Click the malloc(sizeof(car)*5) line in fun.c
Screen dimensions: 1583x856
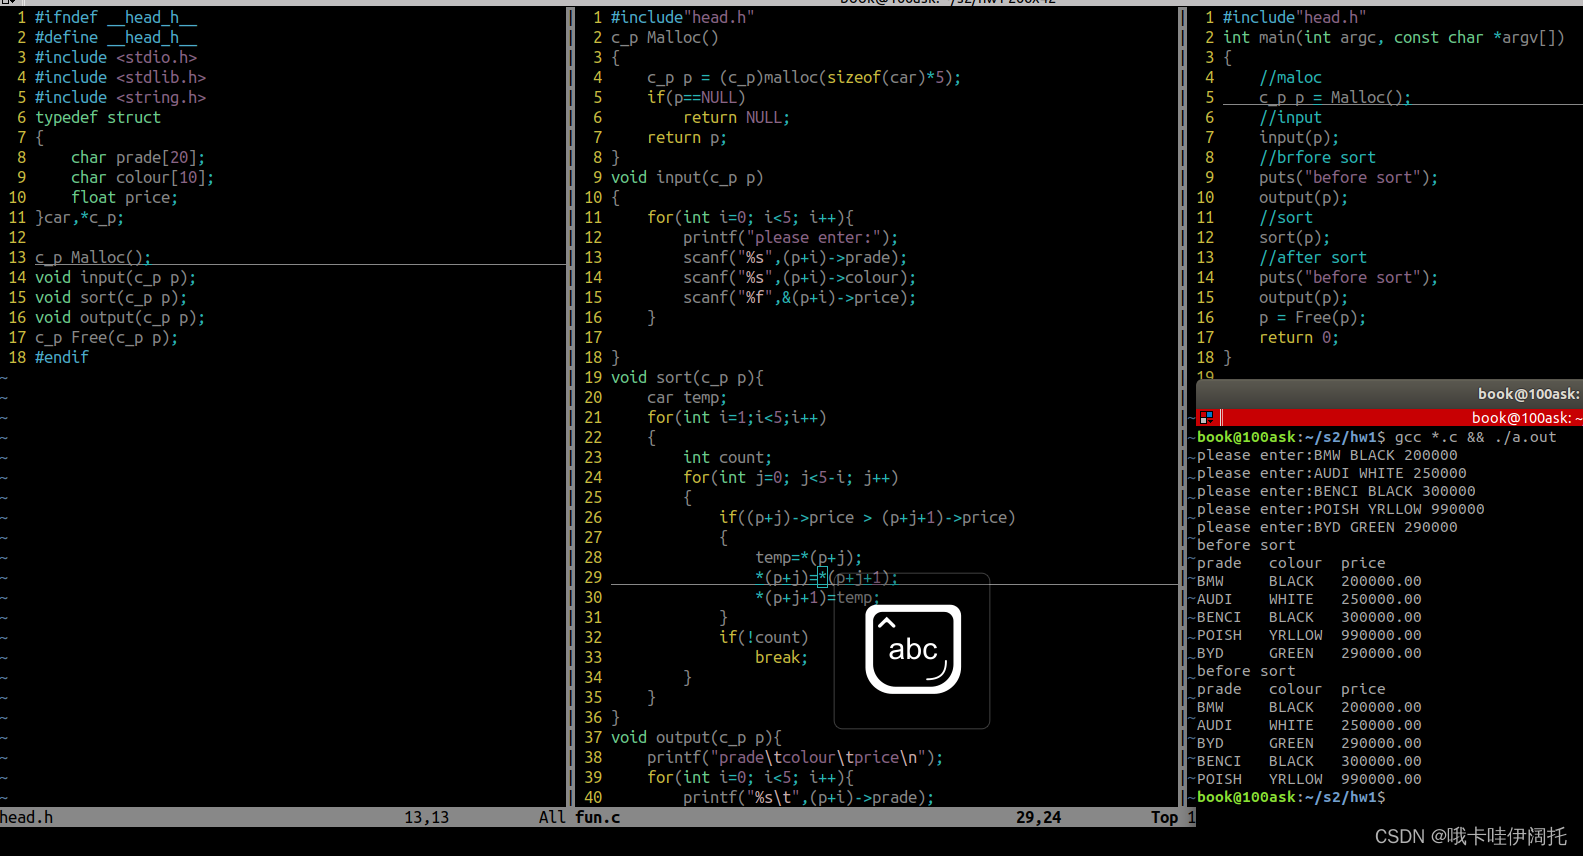[804, 77]
